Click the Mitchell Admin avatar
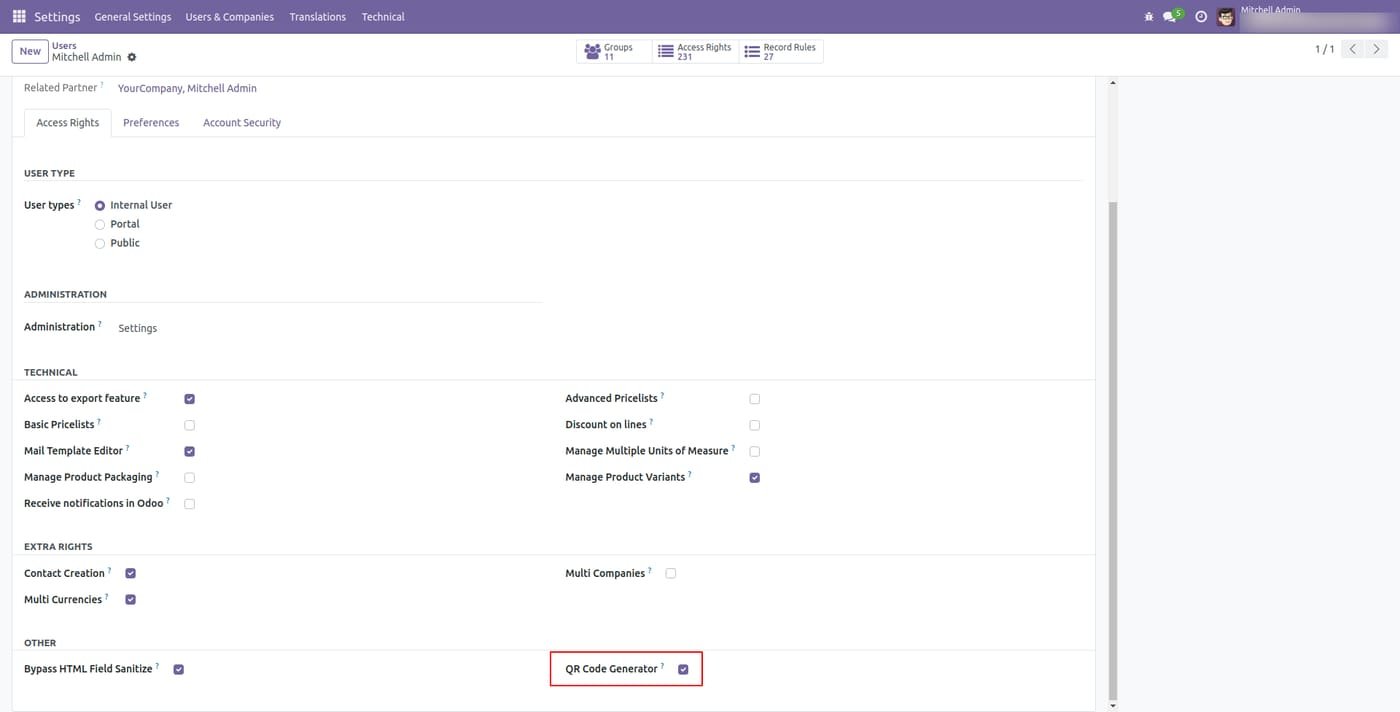 tap(1226, 17)
